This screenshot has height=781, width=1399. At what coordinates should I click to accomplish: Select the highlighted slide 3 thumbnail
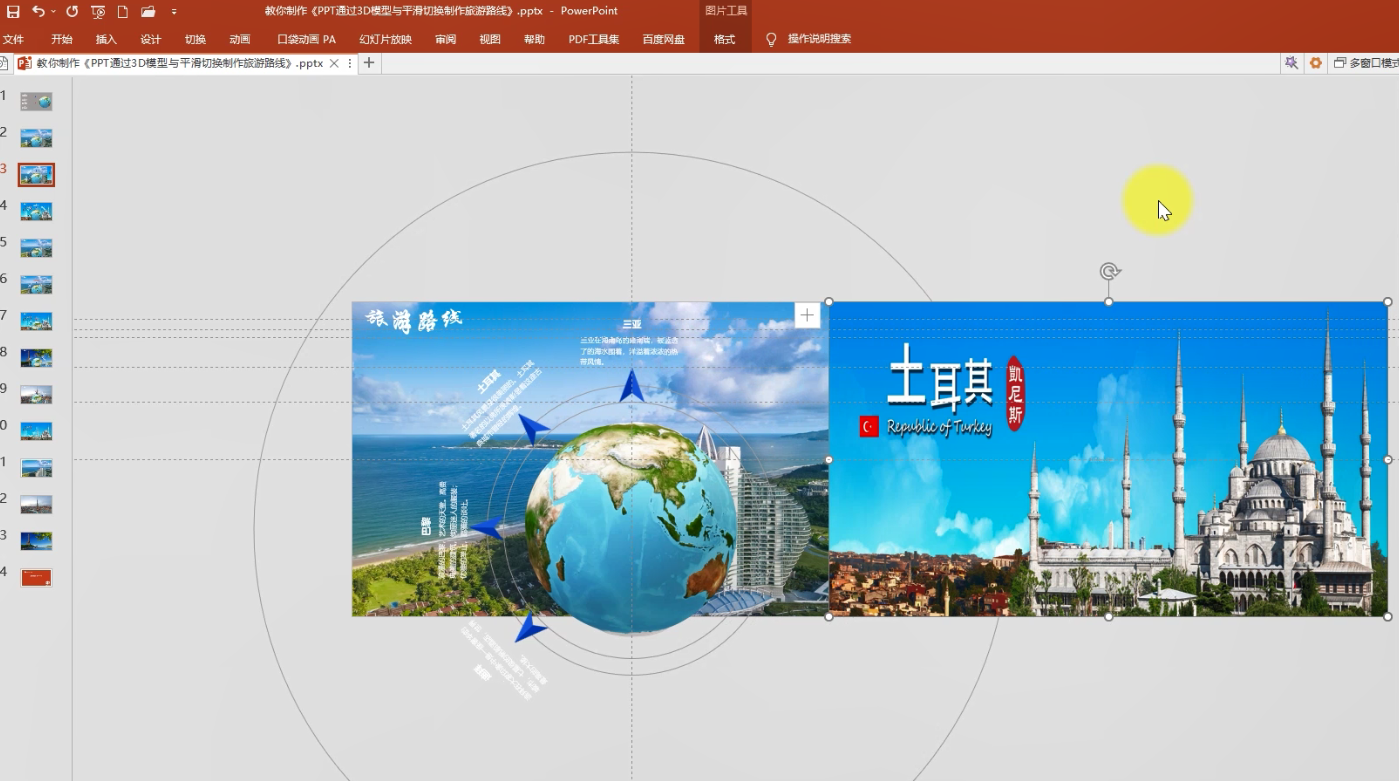click(36, 175)
